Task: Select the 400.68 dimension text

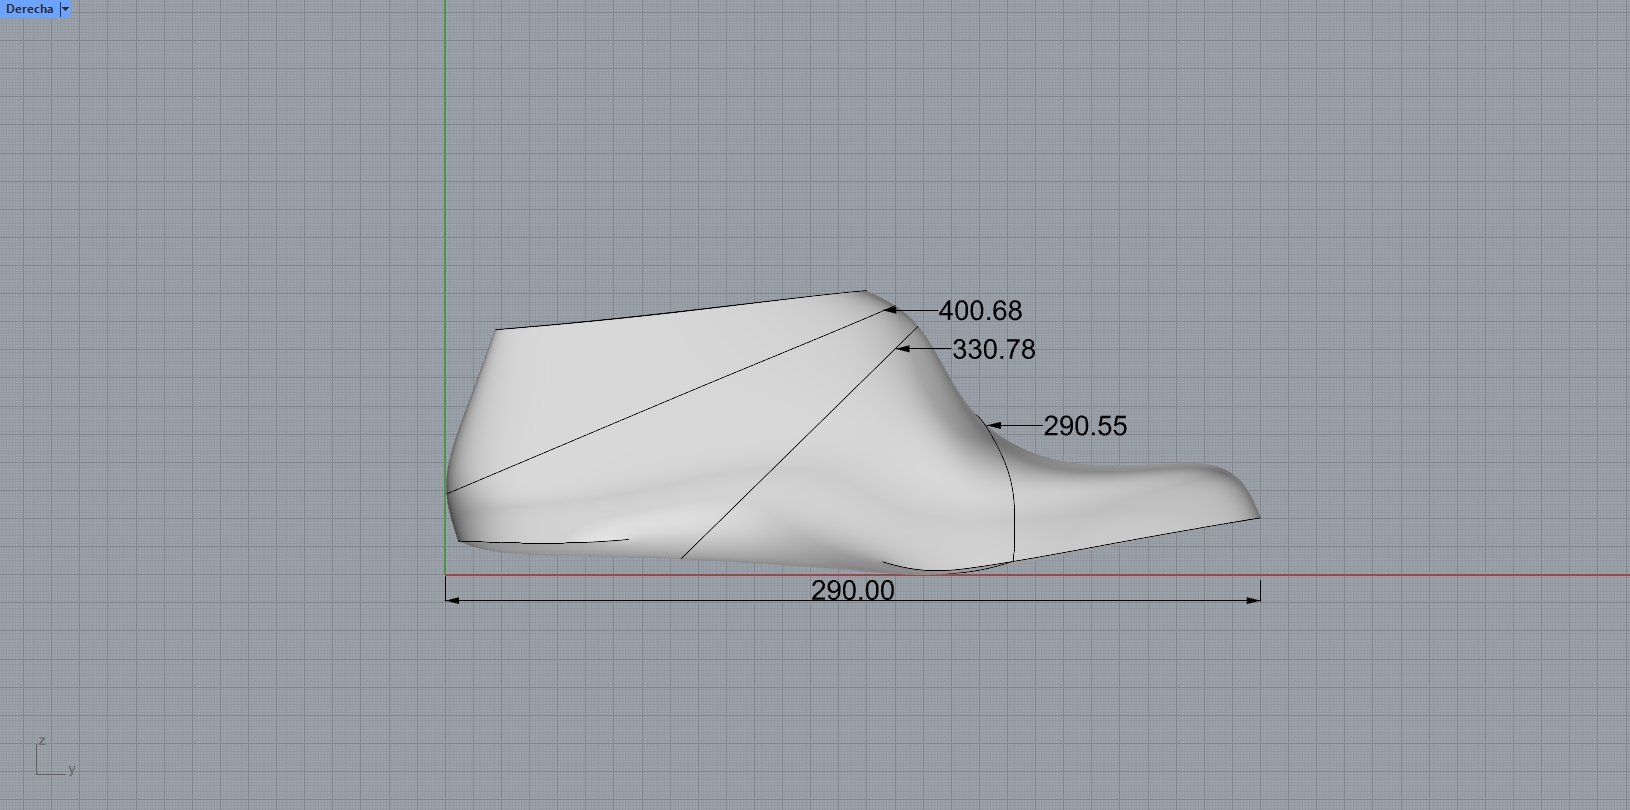Action: pos(980,311)
